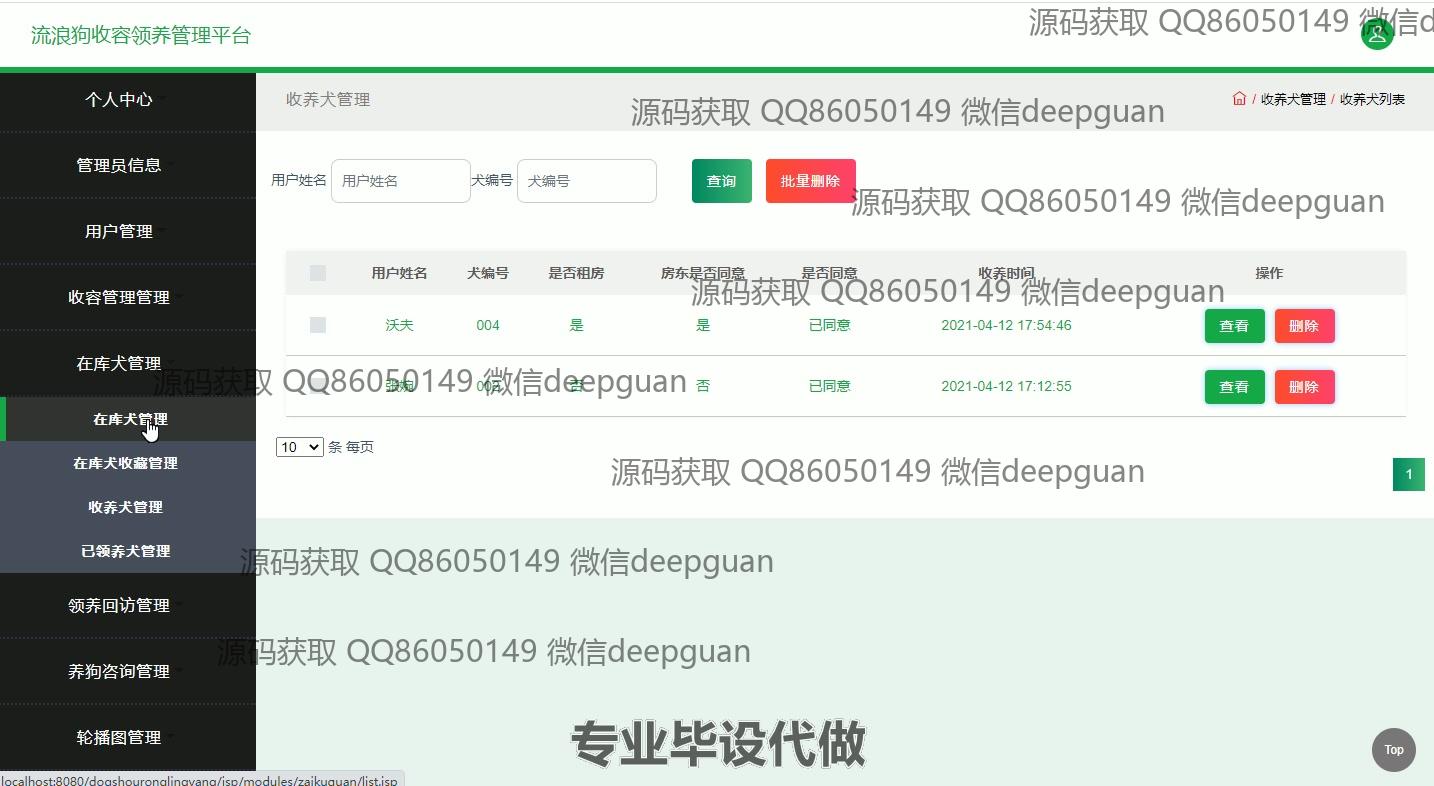Expand the 管理员信息 sidebar menu

(x=119, y=165)
